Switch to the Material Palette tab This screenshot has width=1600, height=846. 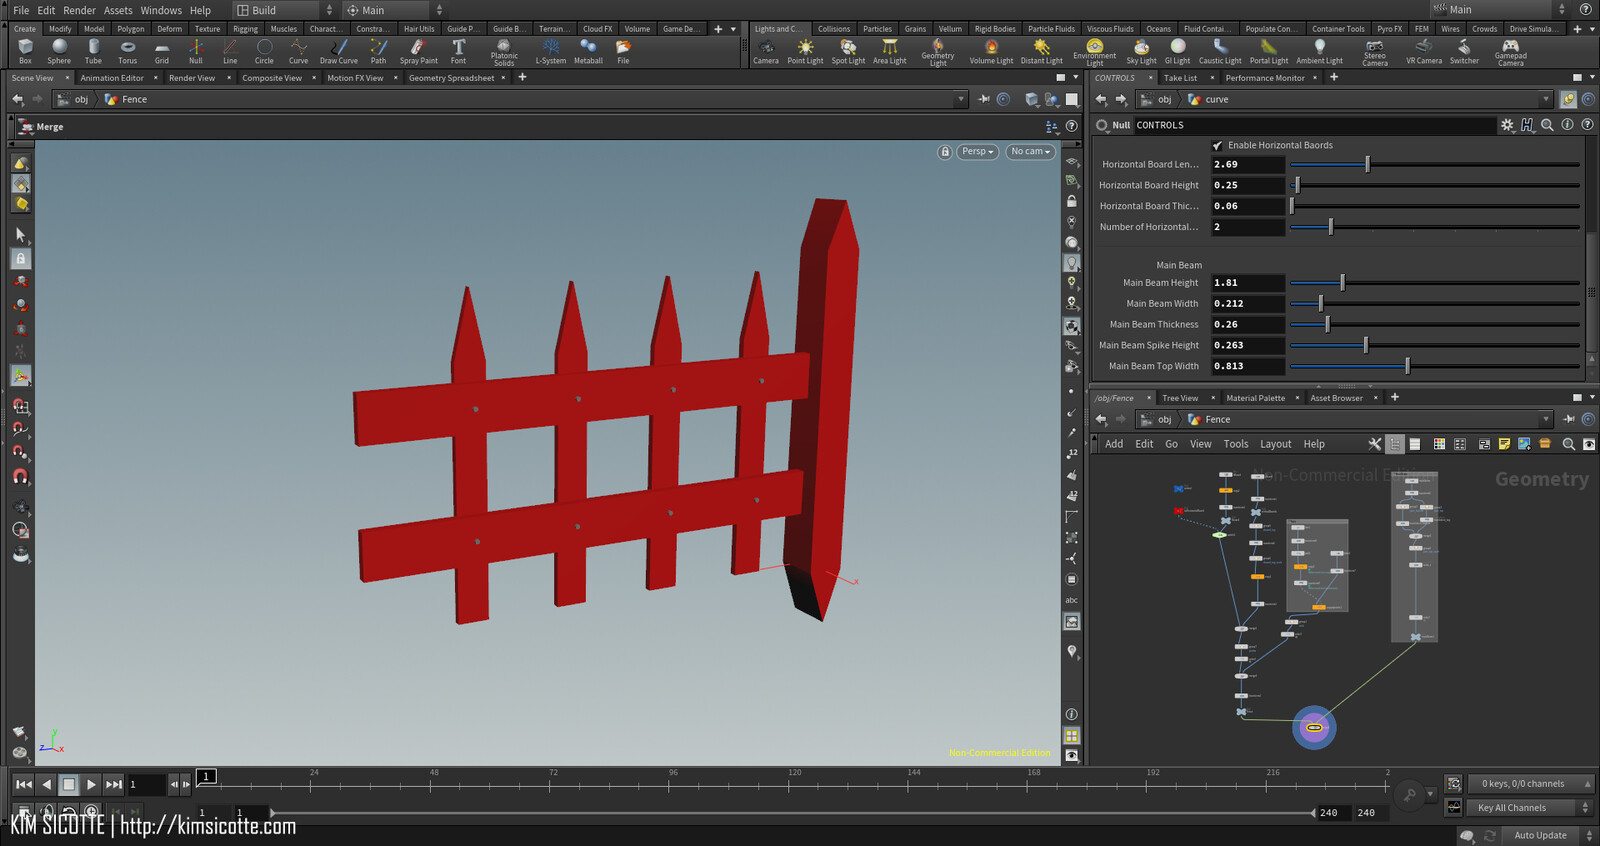pos(1255,398)
